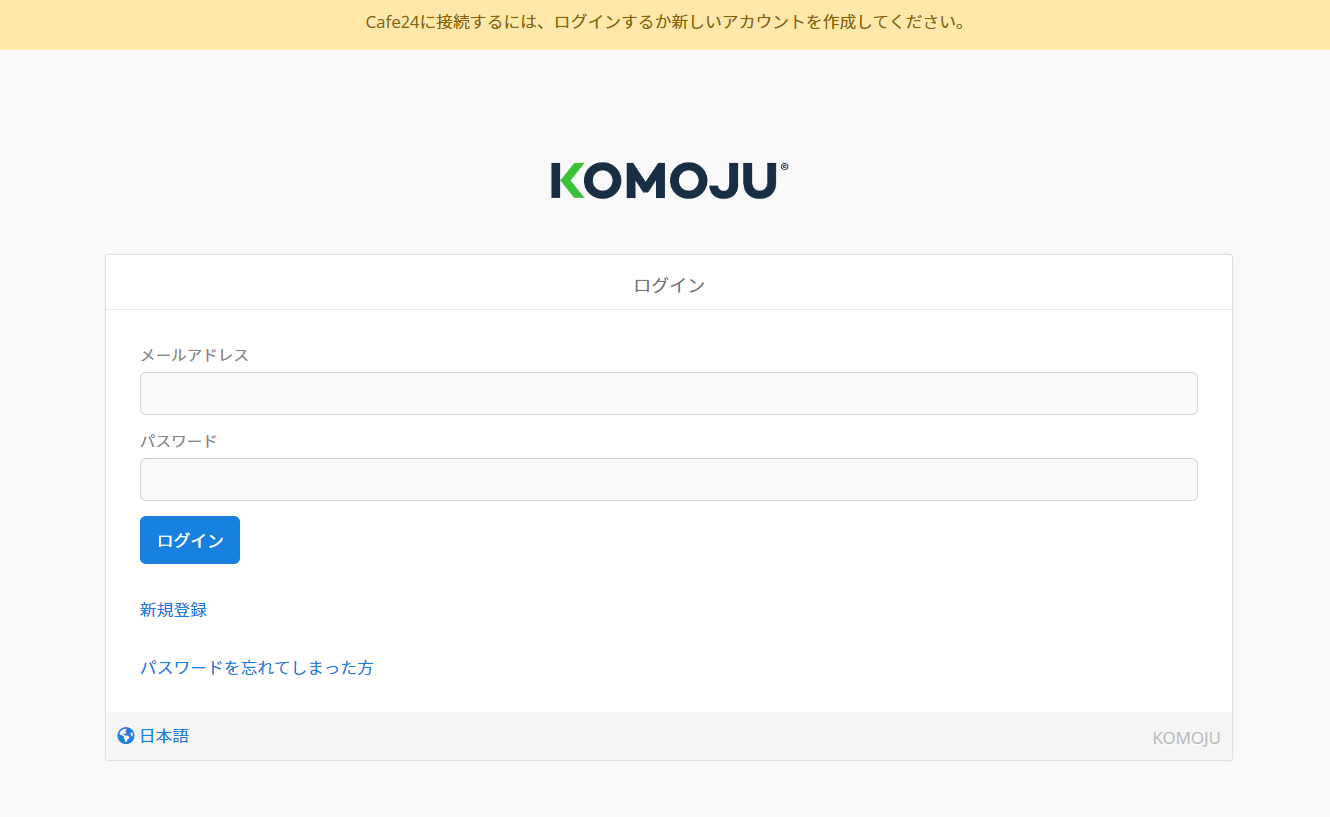Viewport: 1330px width, 817px height.
Task: Click the ログイン heading of the card
Action: click(x=668, y=285)
